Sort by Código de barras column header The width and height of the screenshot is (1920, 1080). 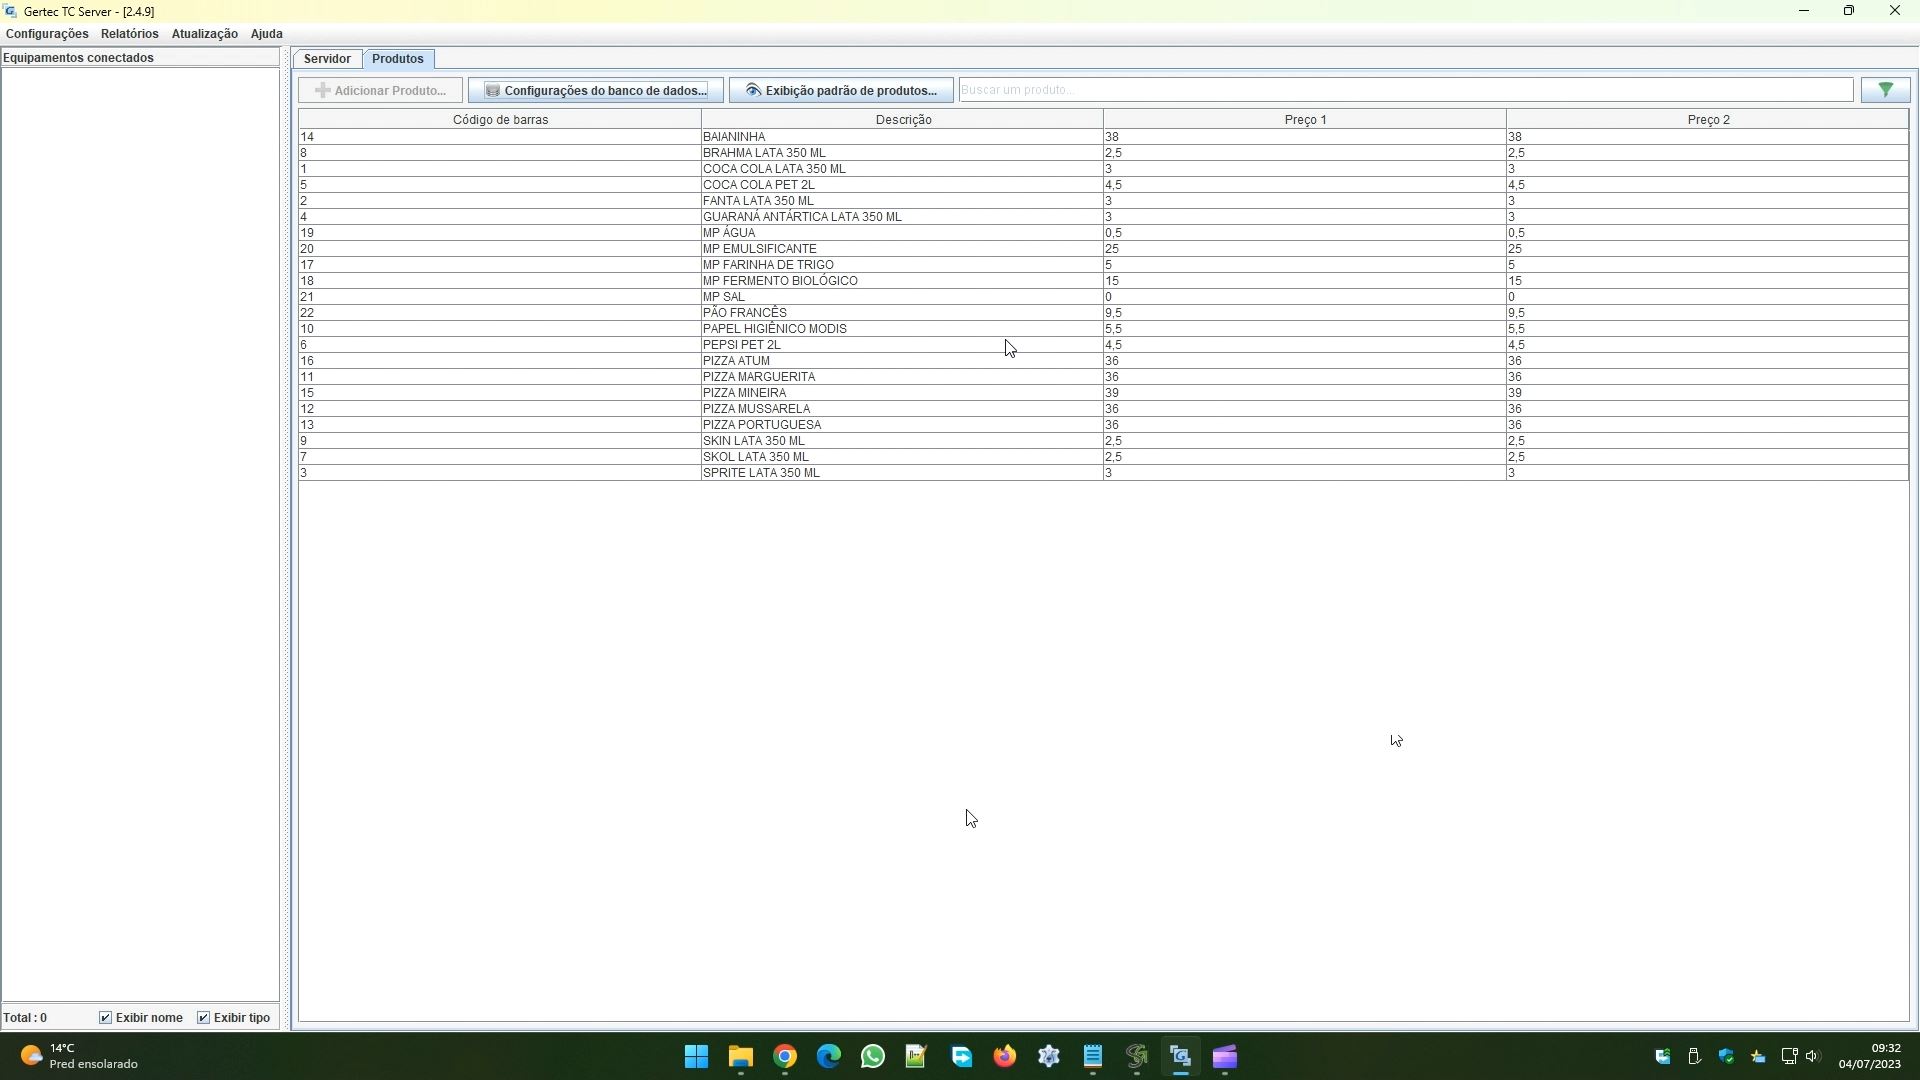click(500, 120)
